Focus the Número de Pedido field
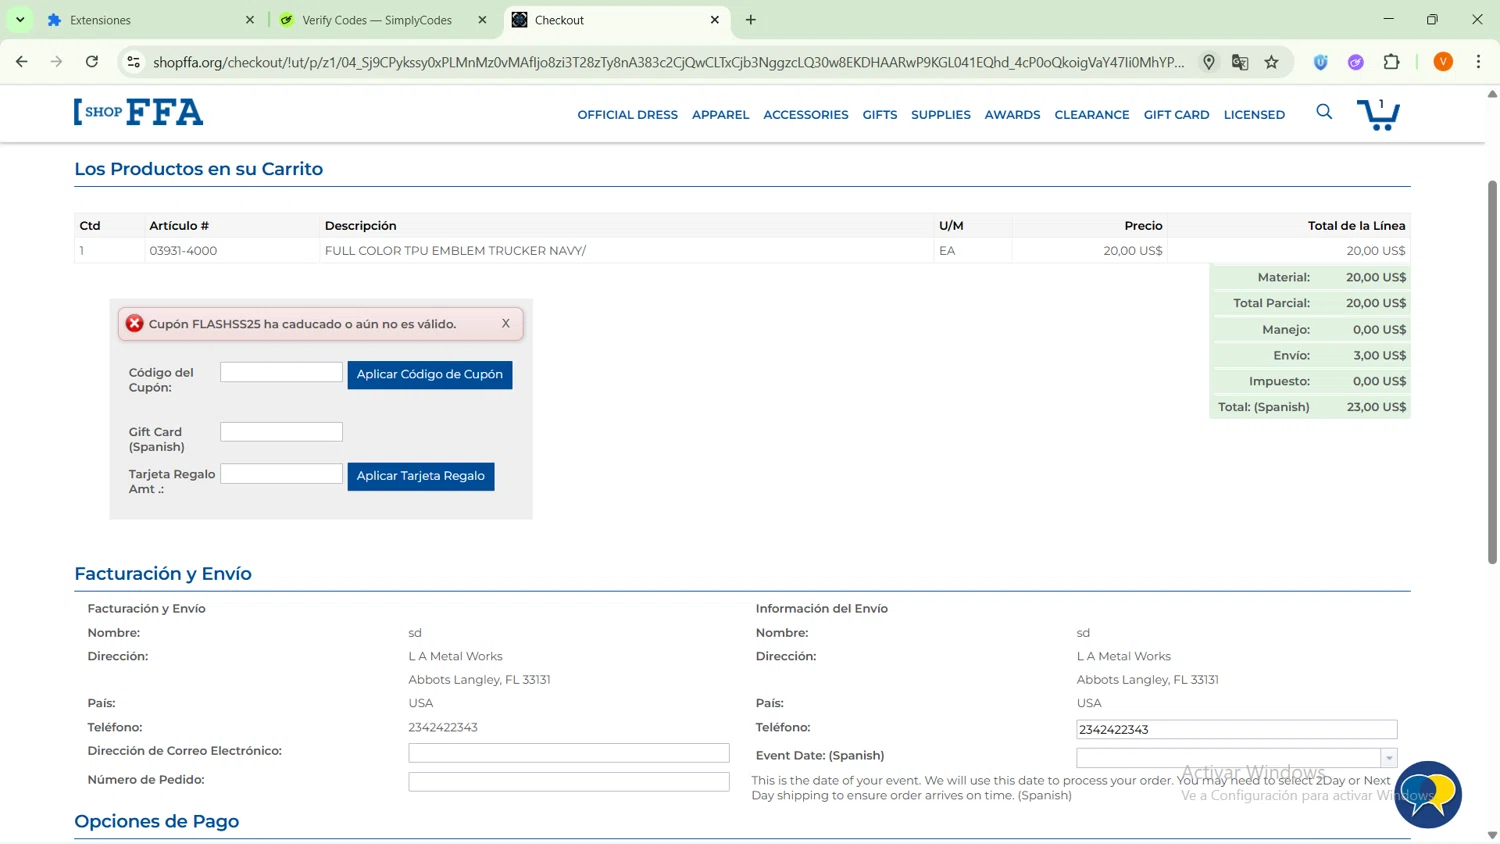 coord(568,782)
